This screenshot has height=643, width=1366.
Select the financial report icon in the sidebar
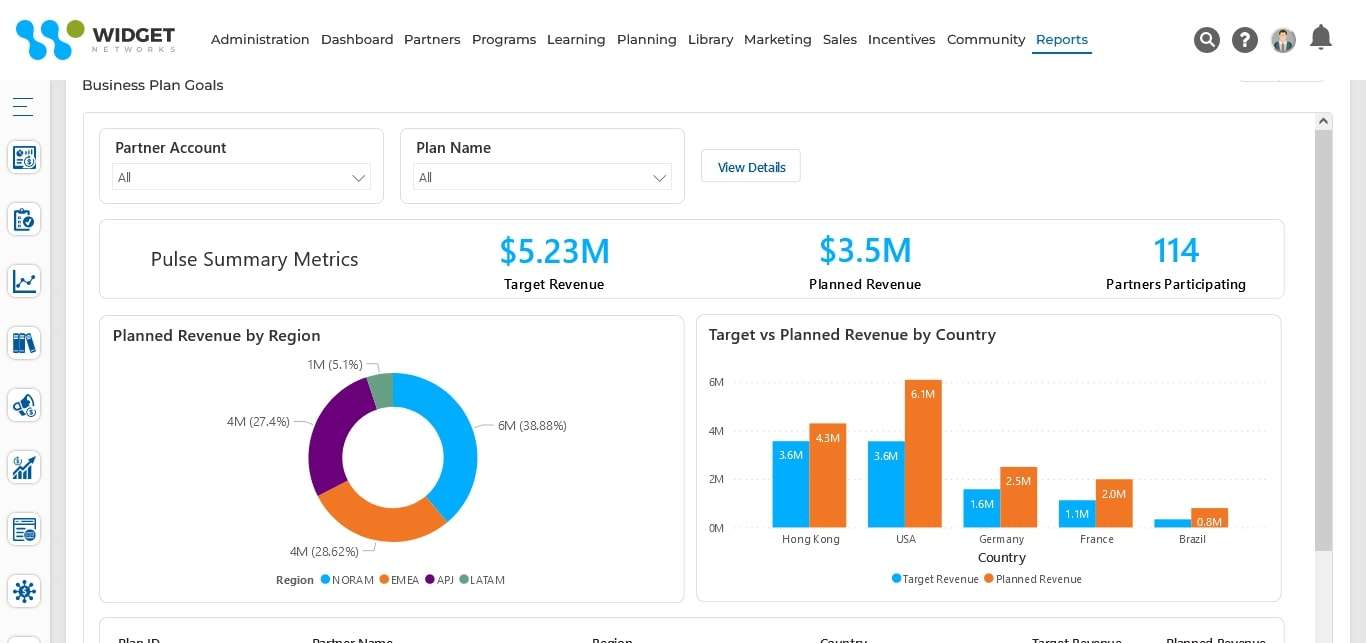(24, 157)
